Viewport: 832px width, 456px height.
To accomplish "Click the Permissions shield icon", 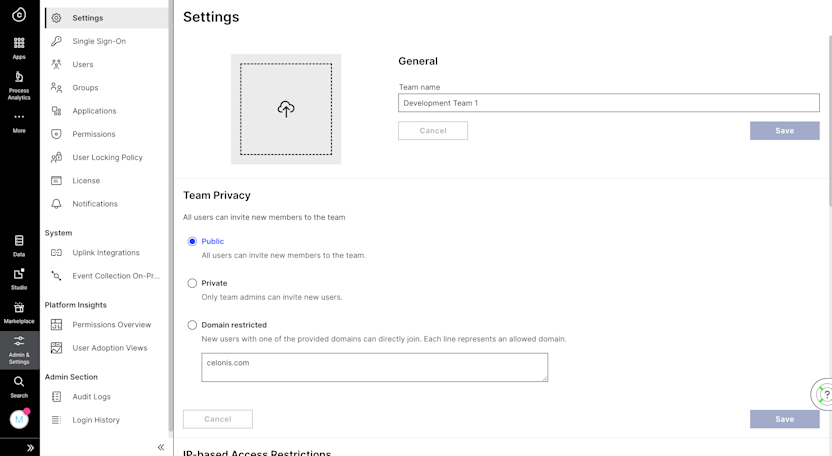I will 56,134.
